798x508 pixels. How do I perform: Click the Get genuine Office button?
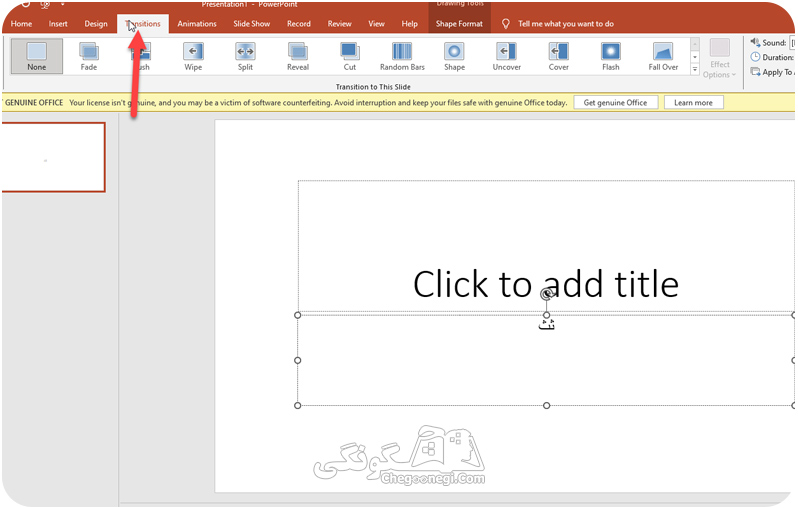point(615,102)
